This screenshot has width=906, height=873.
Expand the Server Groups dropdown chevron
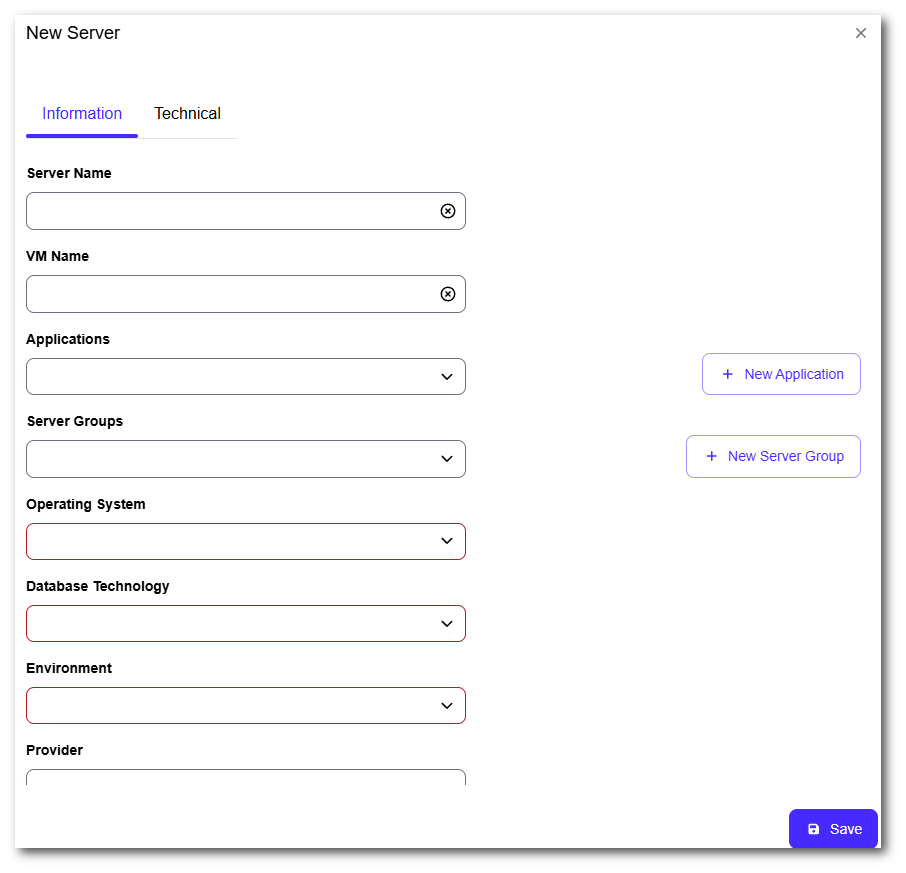click(x=447, y=459)
